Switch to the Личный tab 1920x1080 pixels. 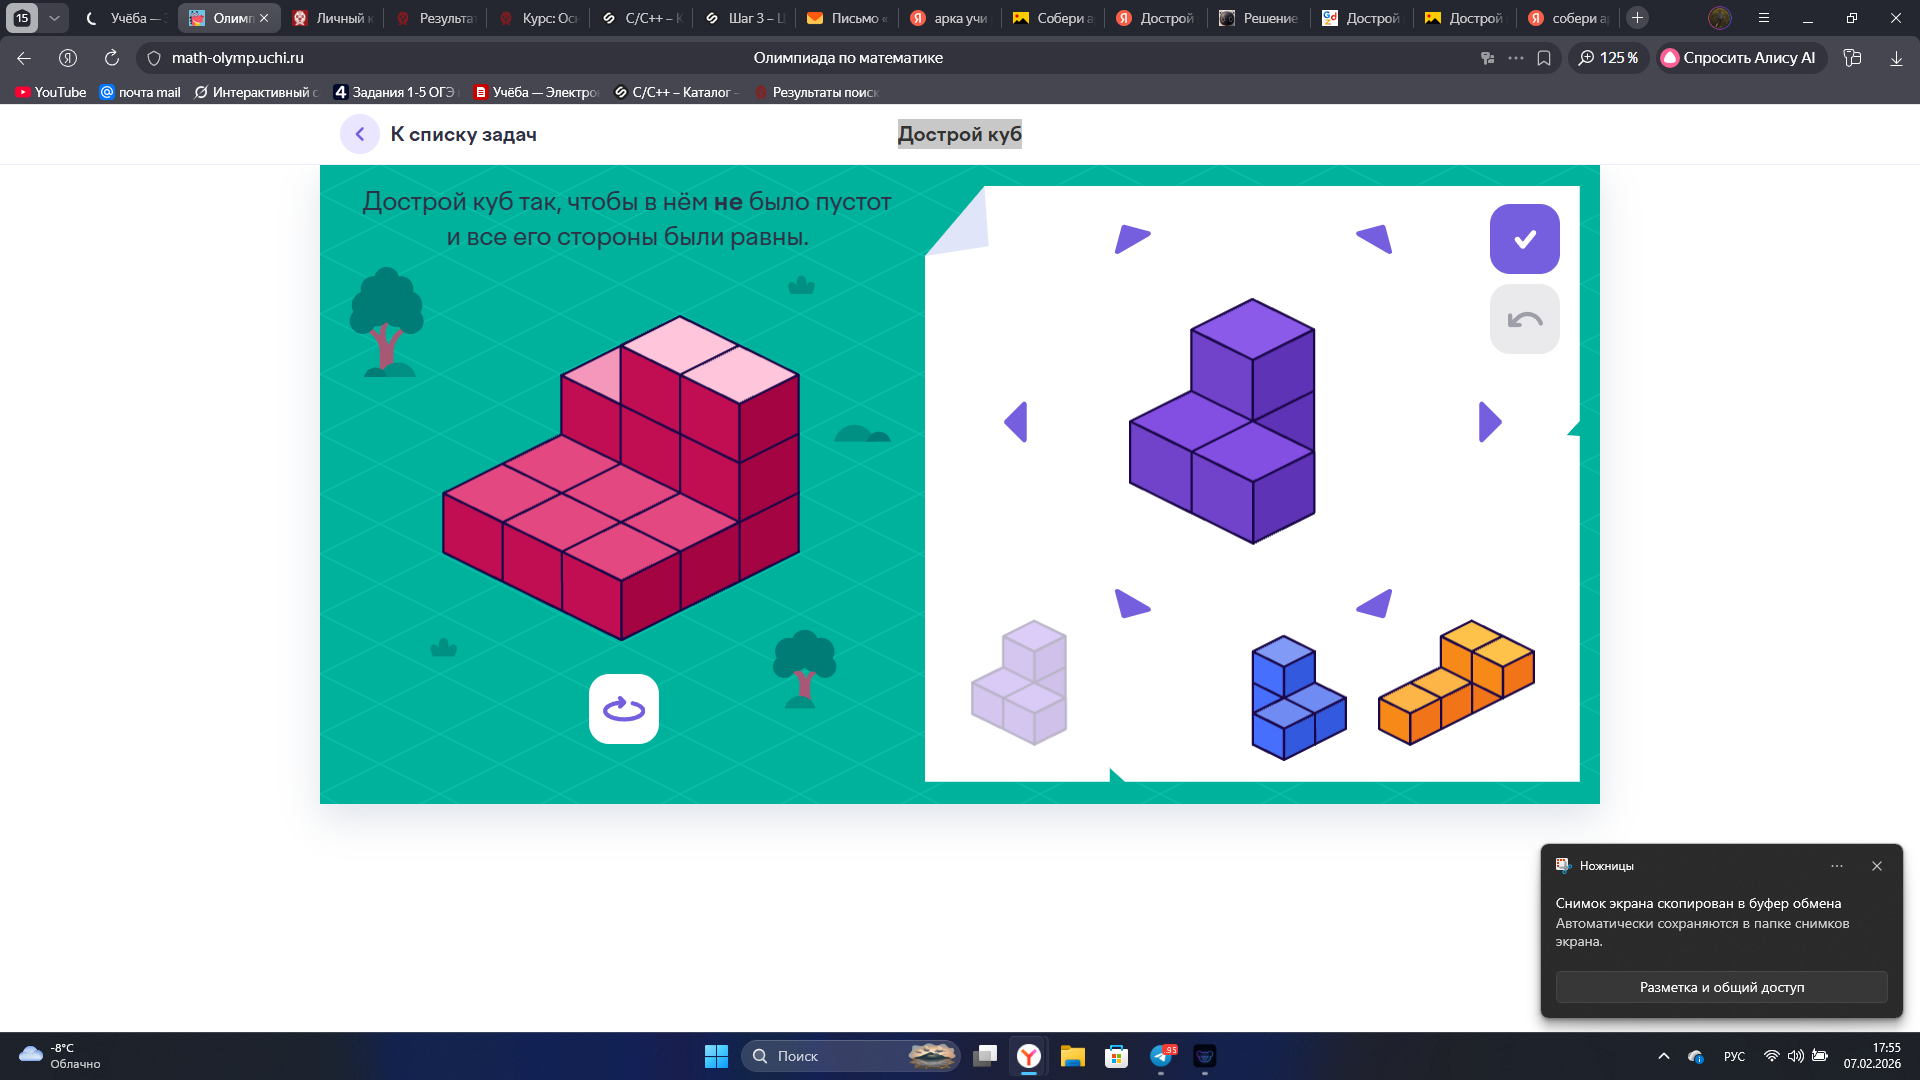tap(333, 18)
